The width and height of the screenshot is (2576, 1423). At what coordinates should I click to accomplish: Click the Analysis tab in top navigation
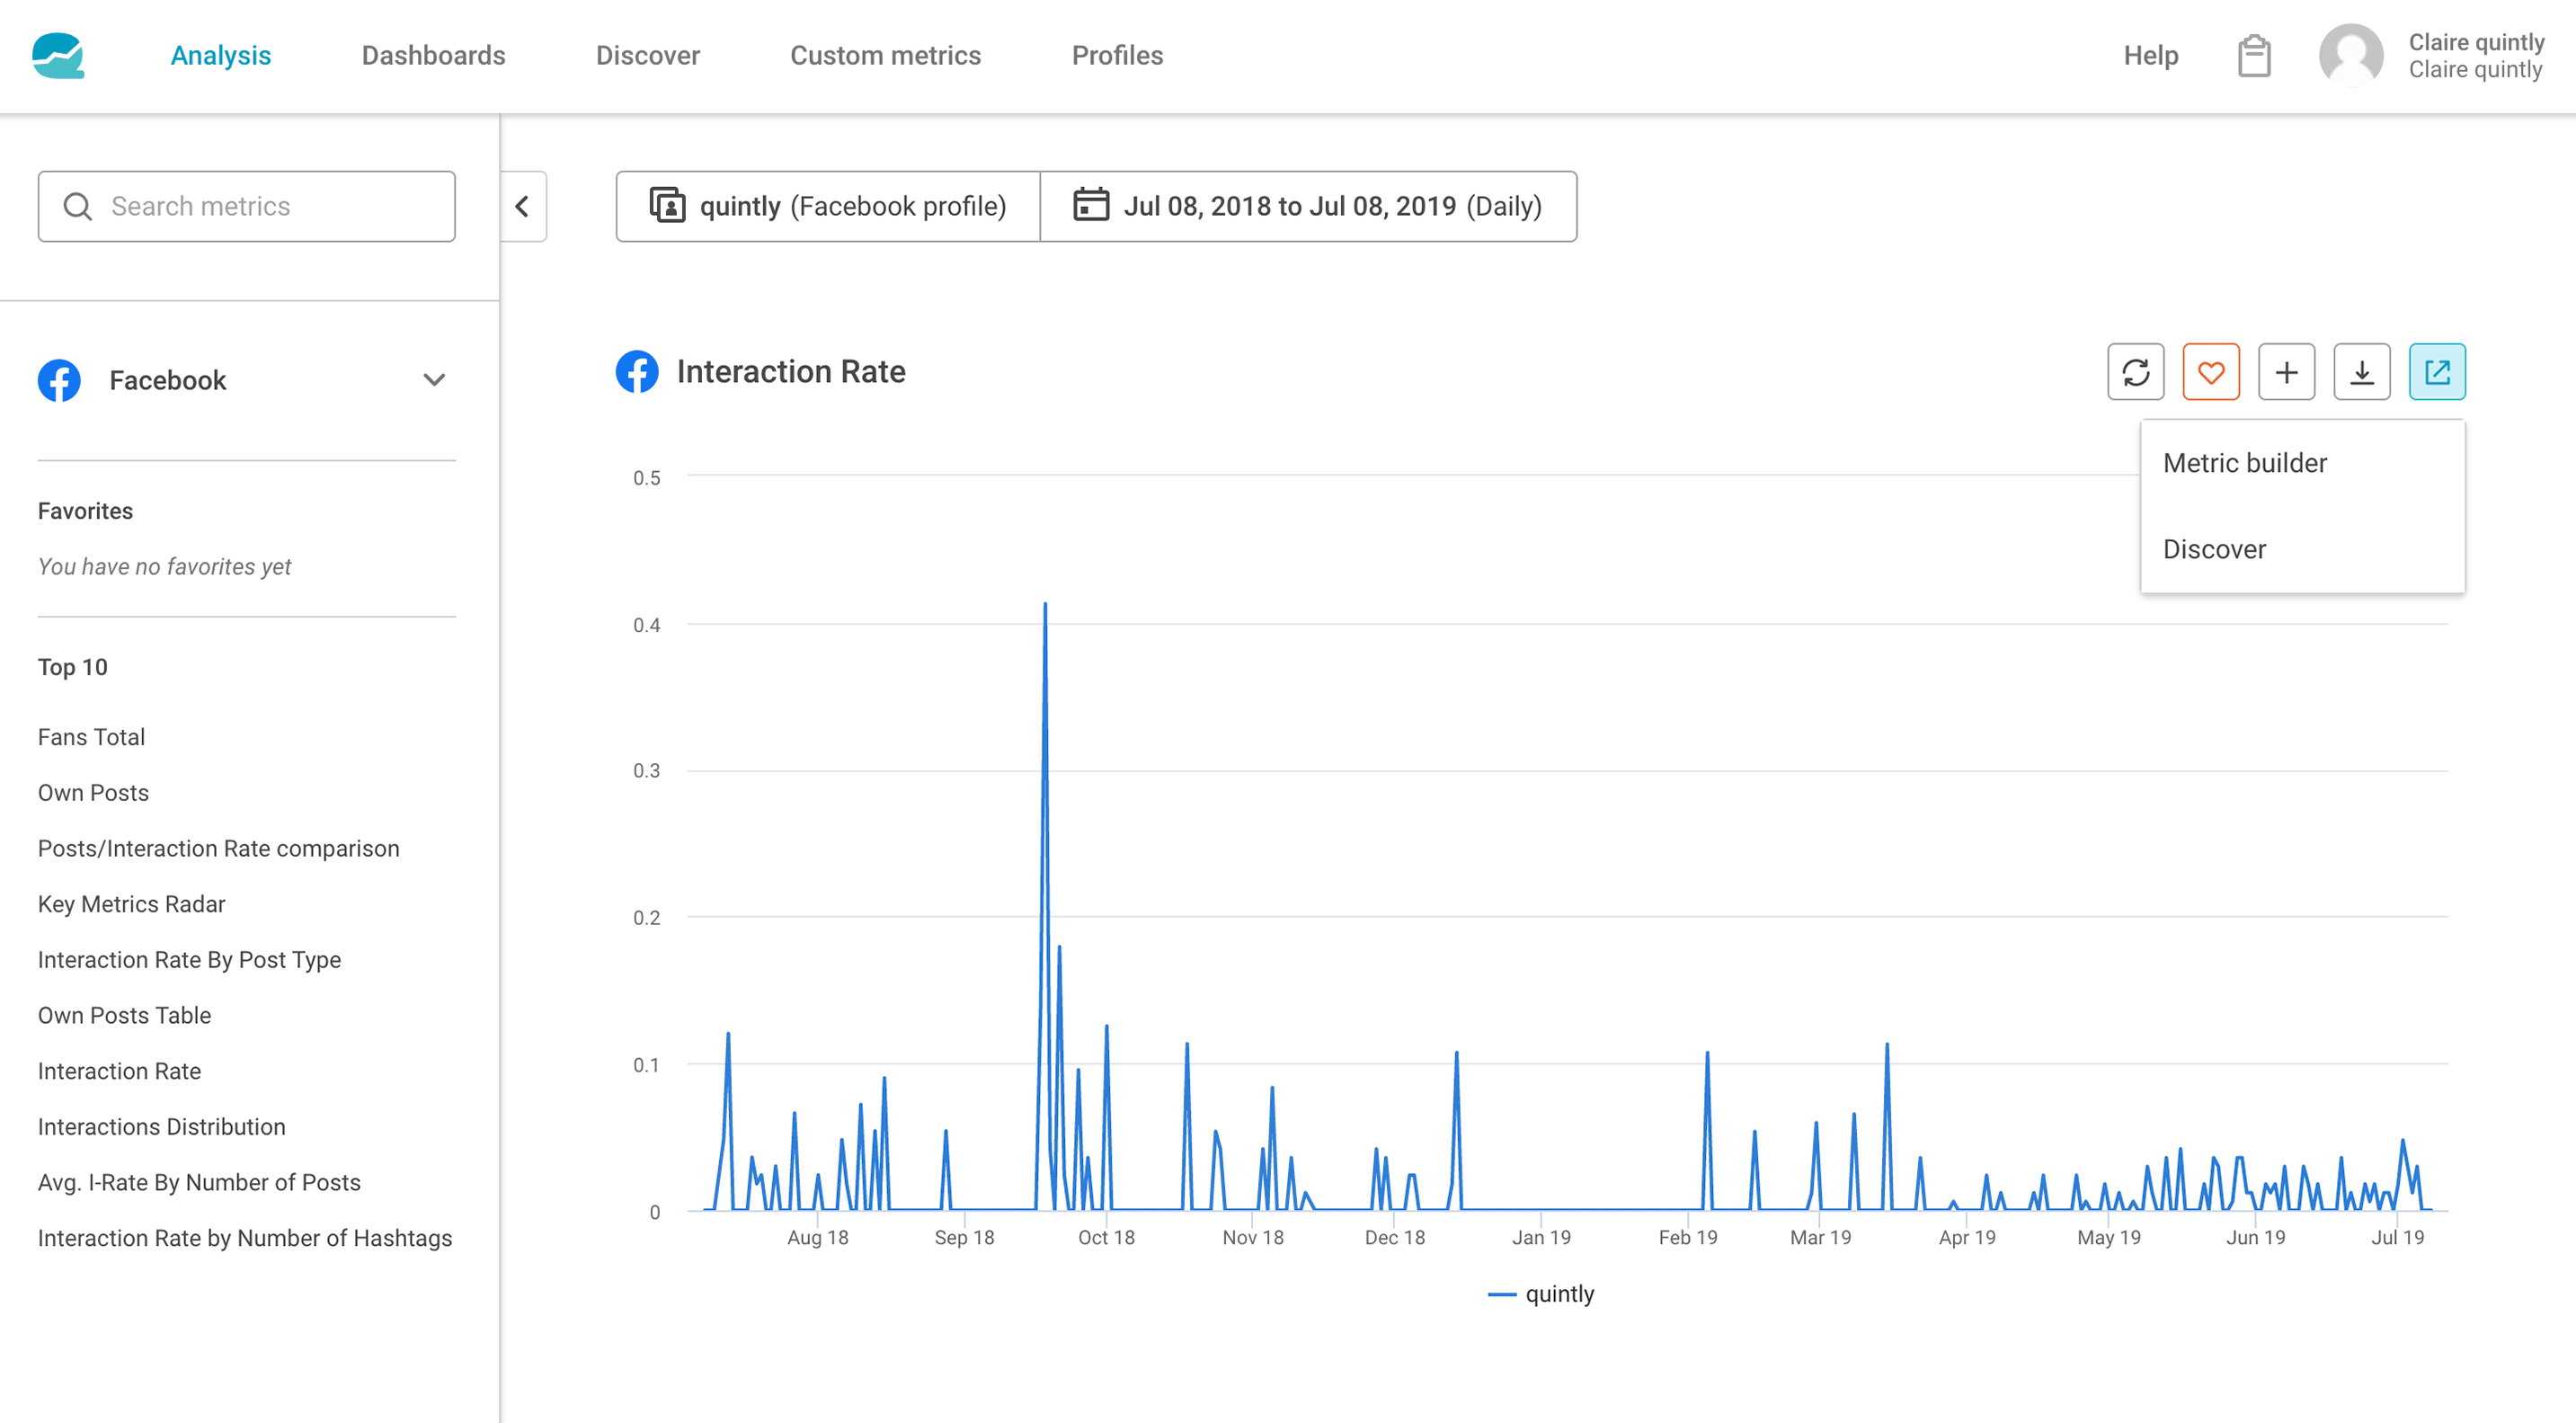click(x=220, y=54)
